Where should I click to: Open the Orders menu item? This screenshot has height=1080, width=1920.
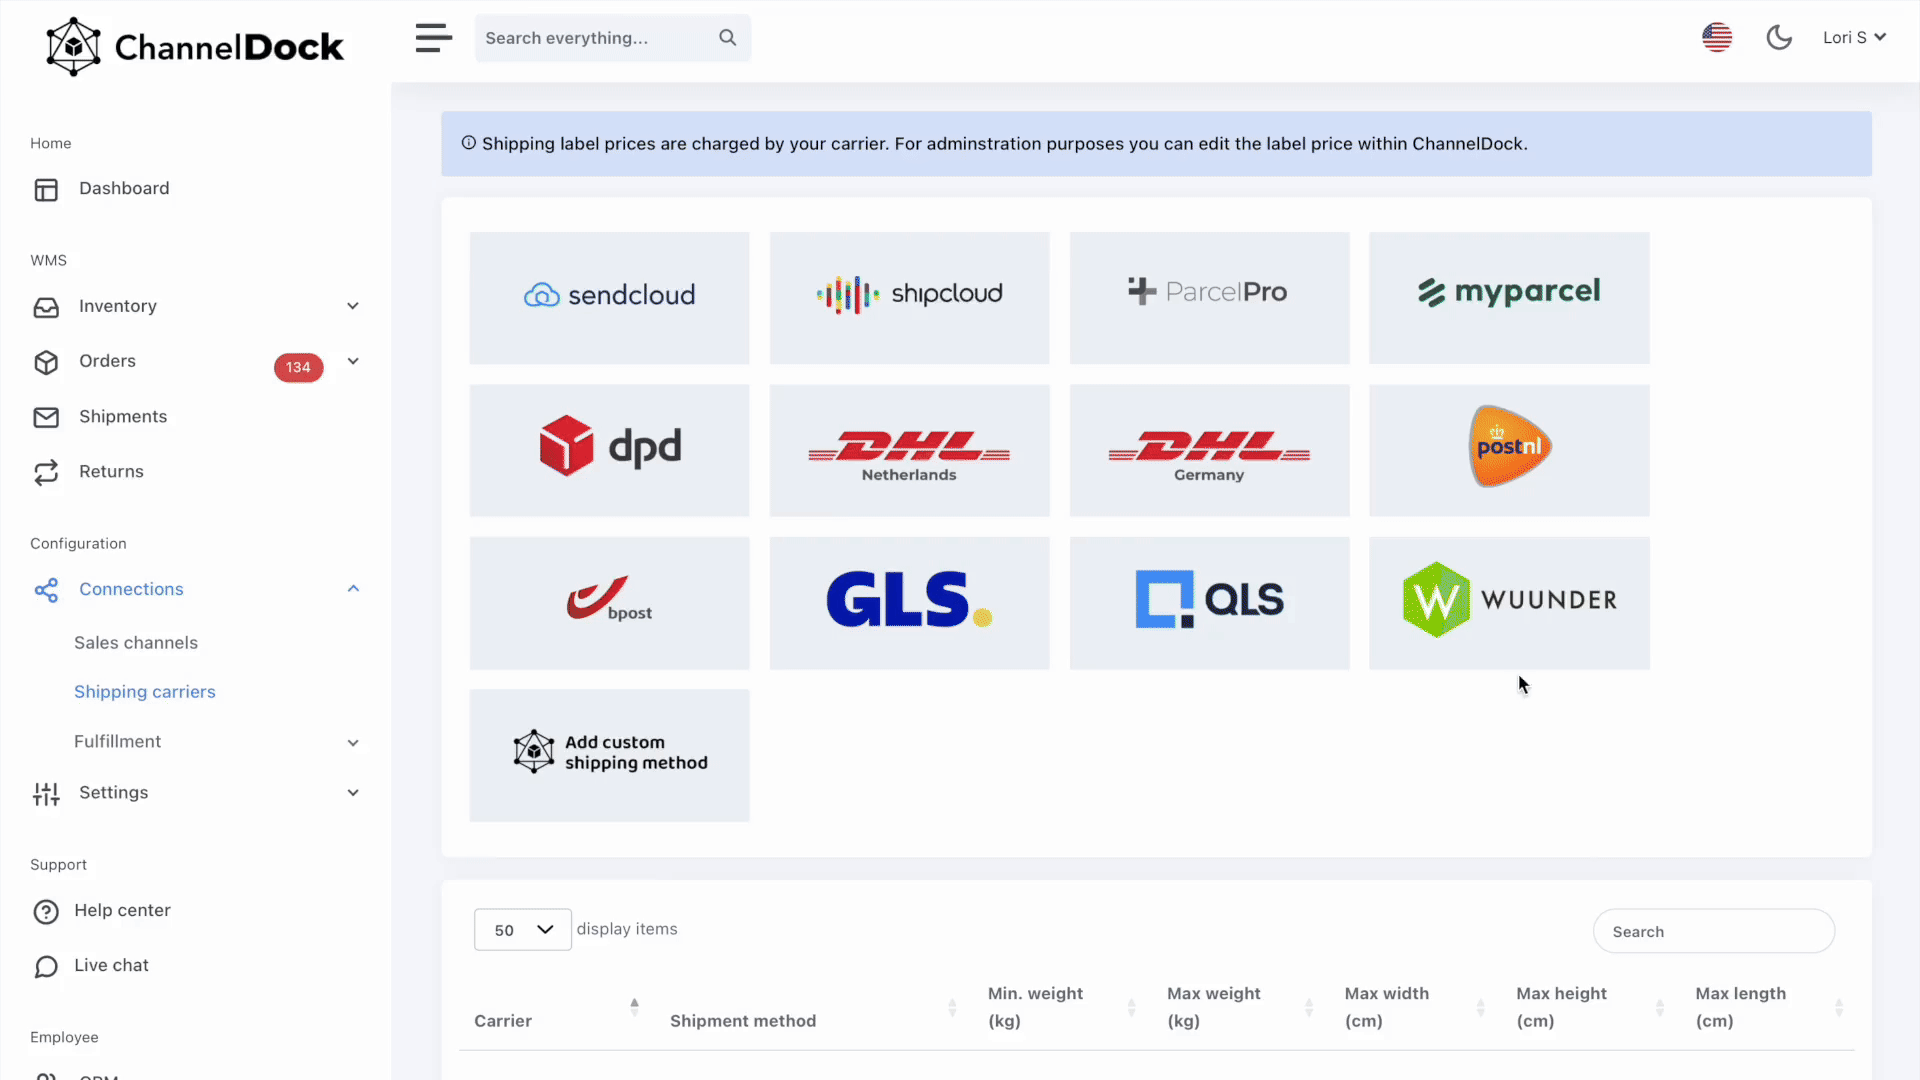(x=107, y=361)
